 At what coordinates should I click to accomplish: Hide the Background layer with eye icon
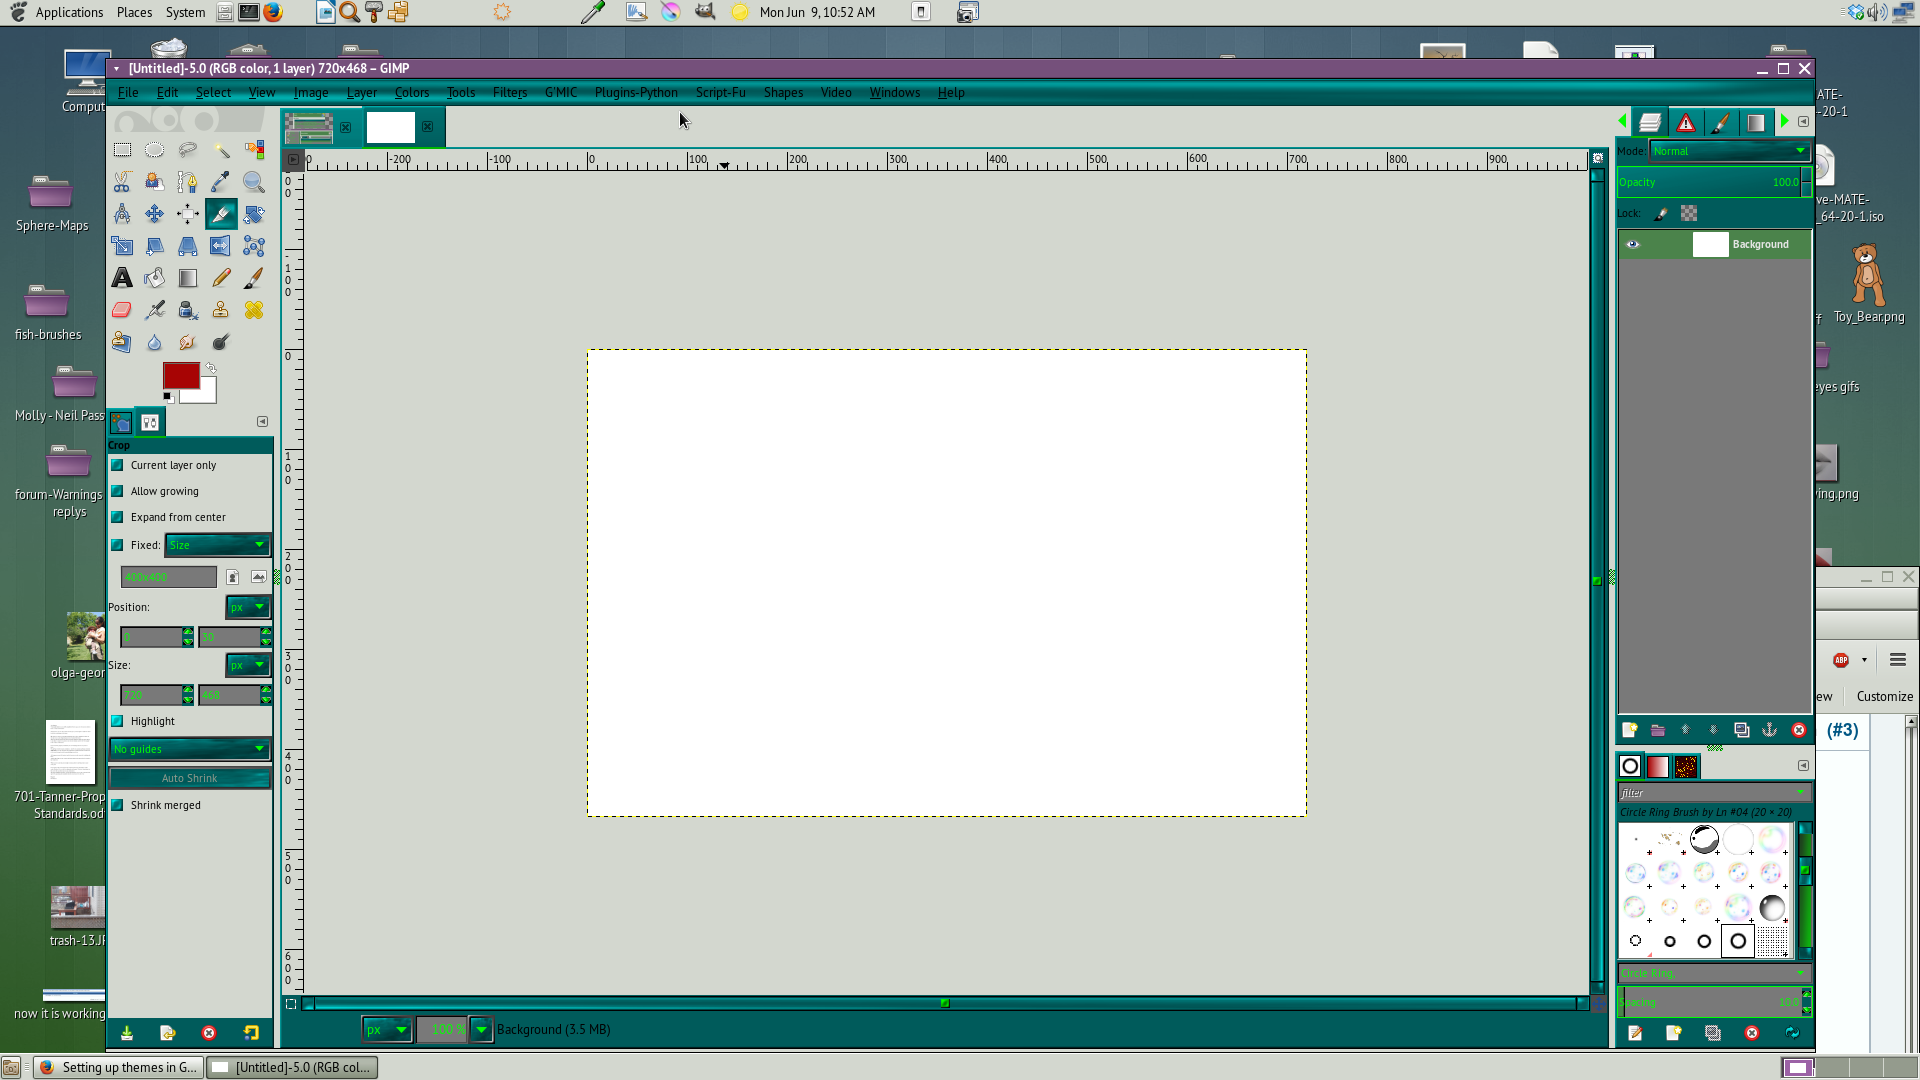point(1633,244)
